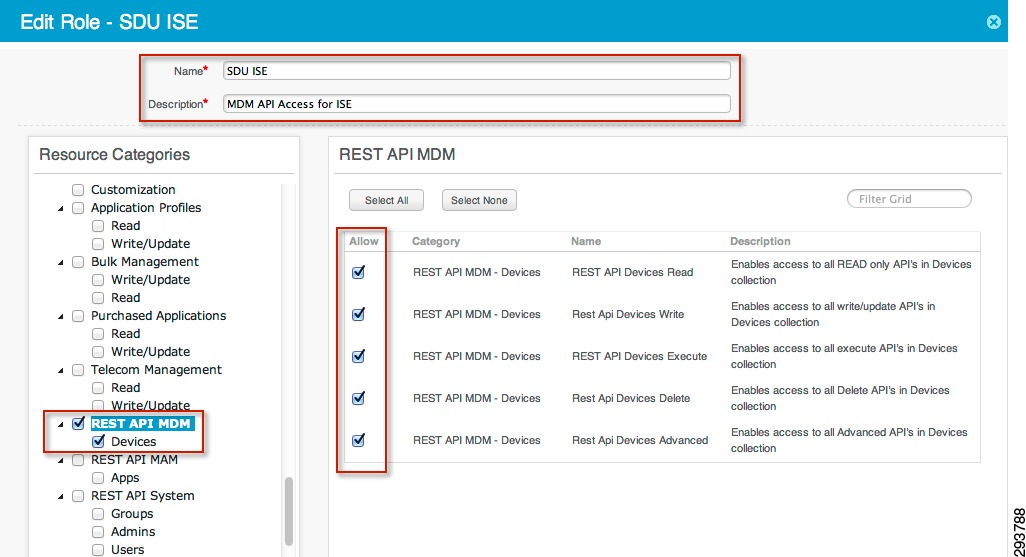This screenshot has width=1026, height=557.
Task: Check the REST API MAM checkbox
Action: (78, 460)
